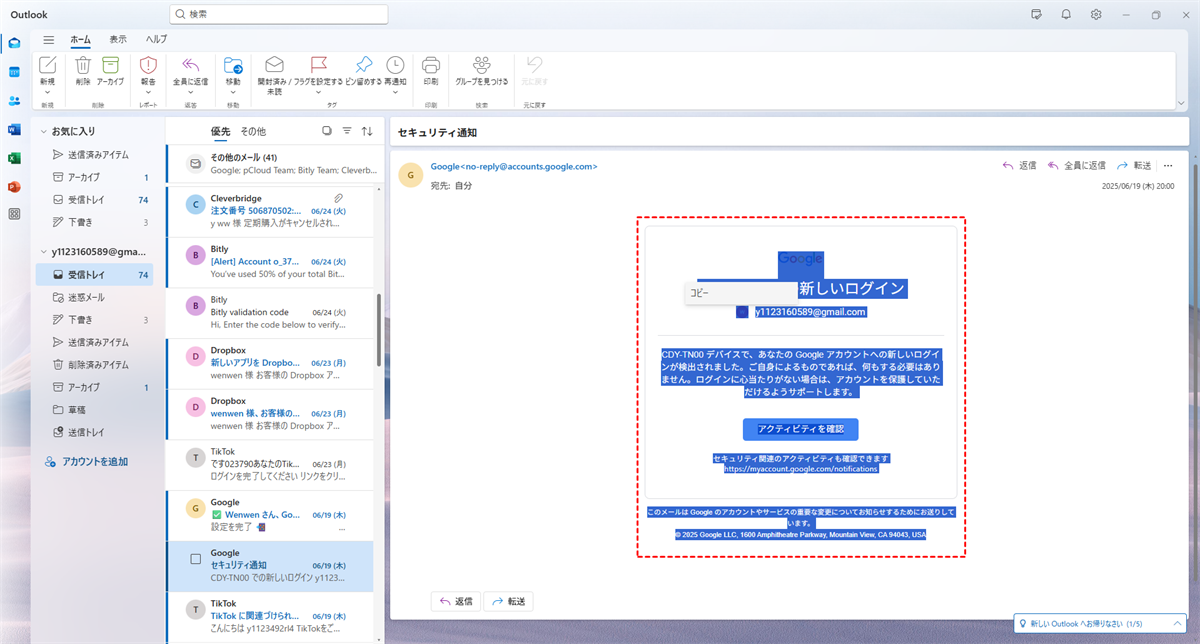
Task: Open the その他のメール (41) group
Action: (272, 163)
